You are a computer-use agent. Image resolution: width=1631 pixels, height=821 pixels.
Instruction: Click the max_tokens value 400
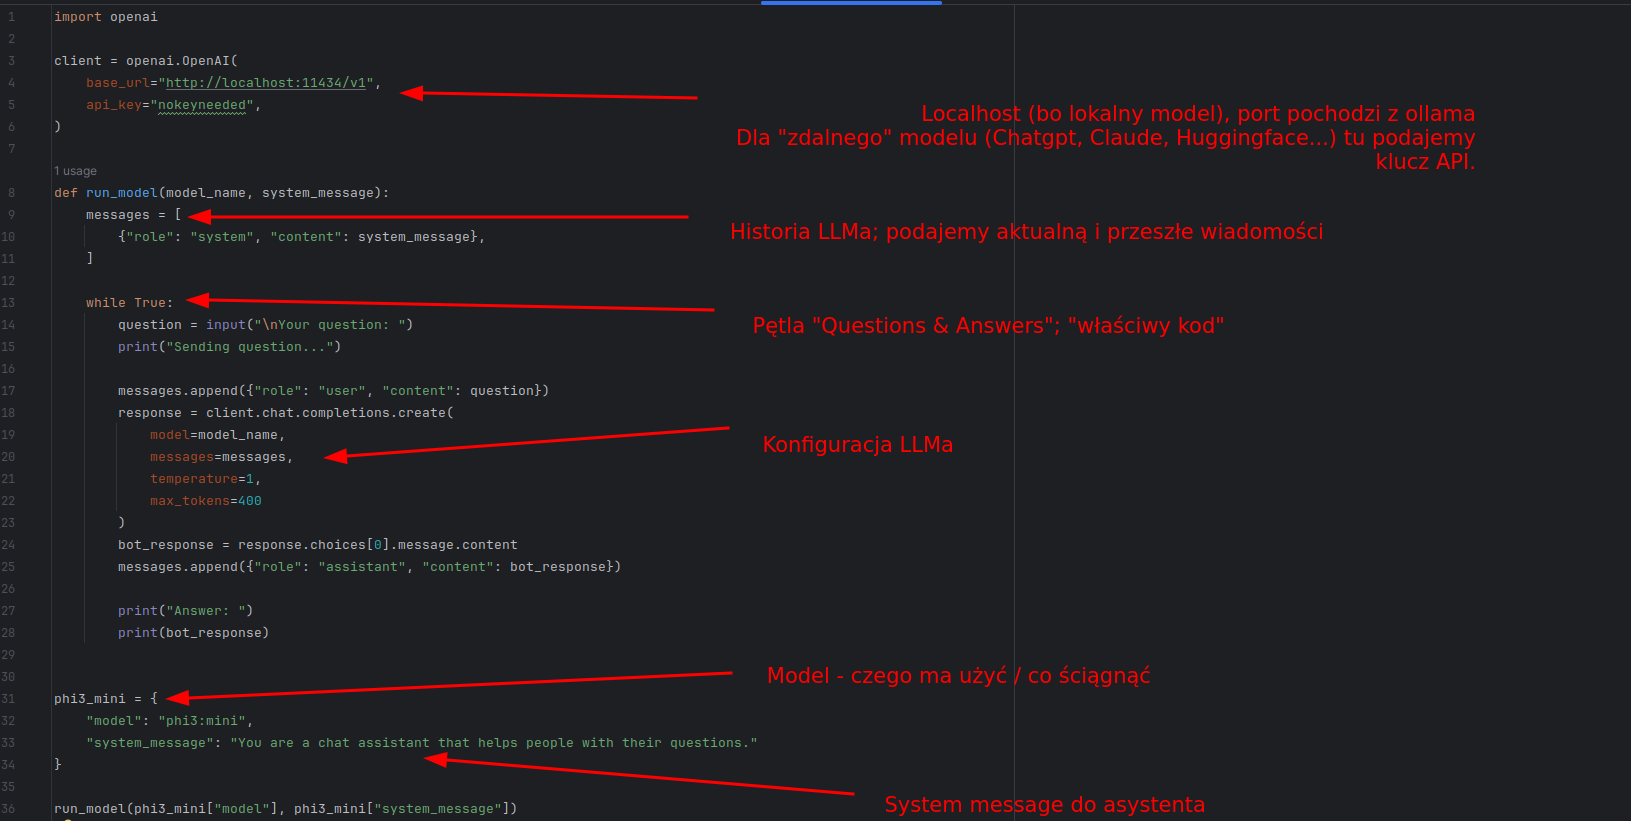click(249, 501)
